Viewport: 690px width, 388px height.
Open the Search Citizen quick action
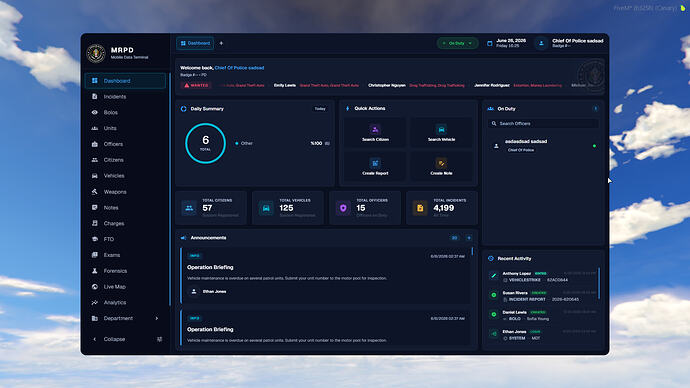pyautogui.click(x=375, y=133)
